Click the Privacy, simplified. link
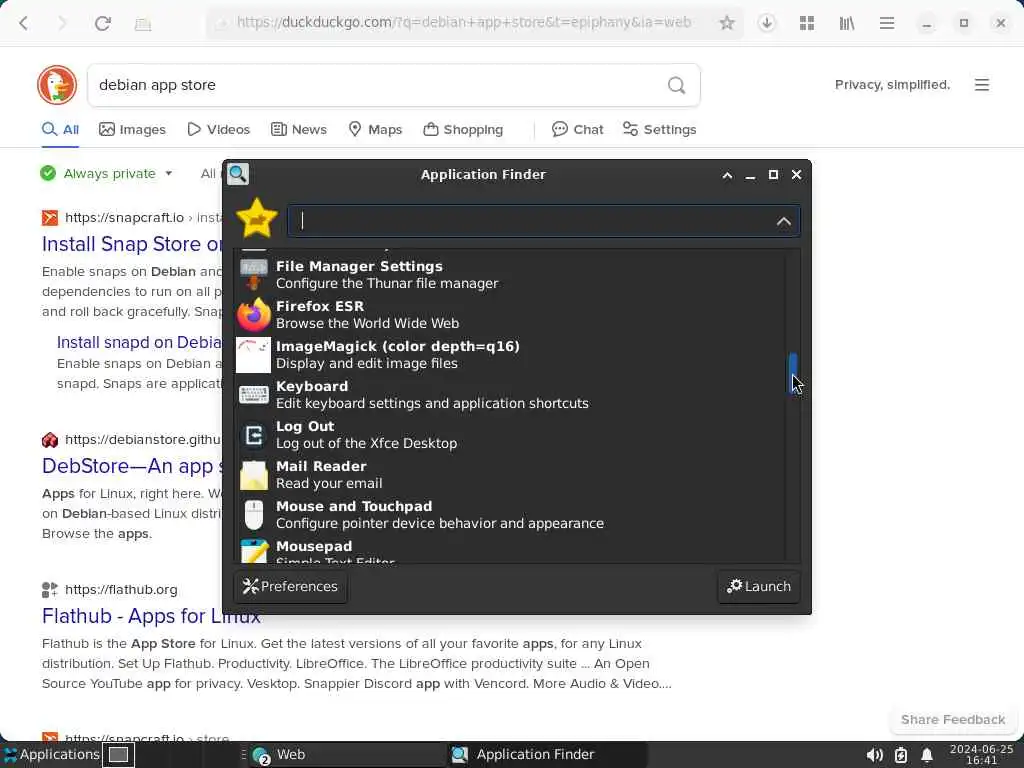This screenshot has width=1024, height=768. coord(892,85)
